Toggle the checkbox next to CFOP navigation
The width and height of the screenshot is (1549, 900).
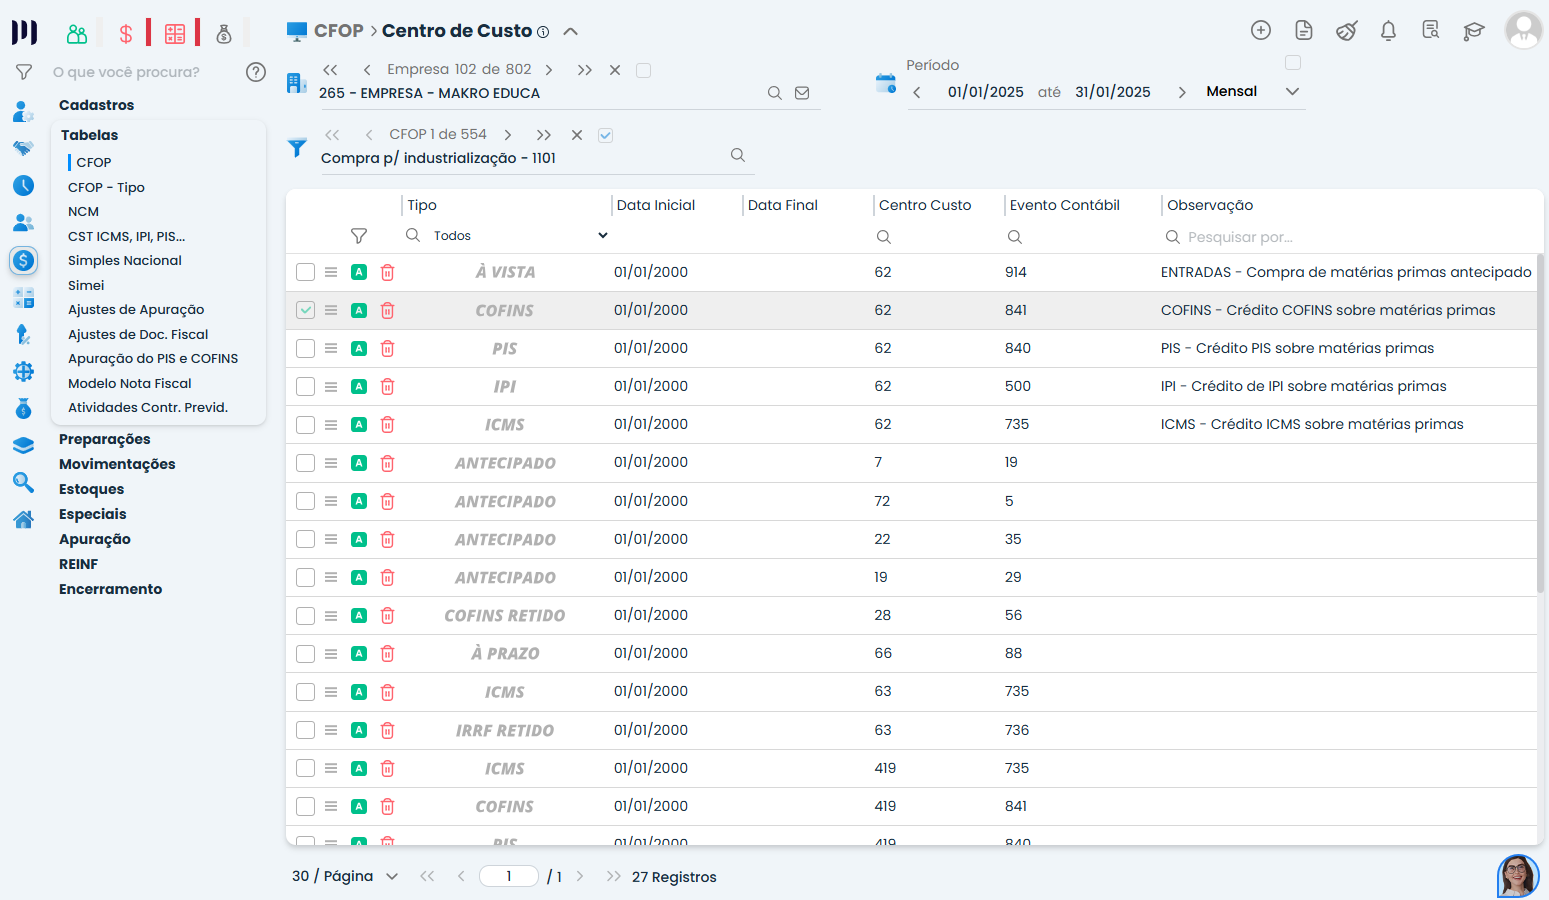click(605, 135)
